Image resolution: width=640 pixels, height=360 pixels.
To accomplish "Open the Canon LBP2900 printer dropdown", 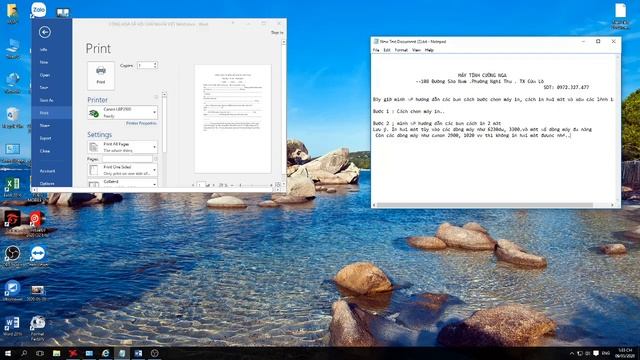I will (122, 113).
